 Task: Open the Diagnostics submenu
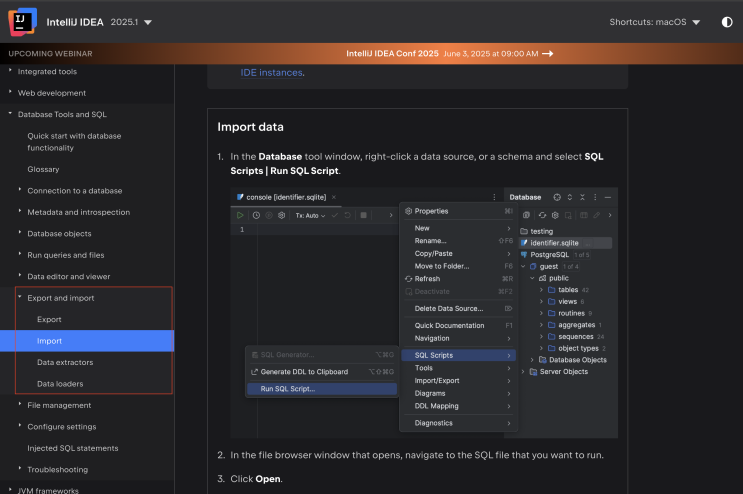(459, 423)
